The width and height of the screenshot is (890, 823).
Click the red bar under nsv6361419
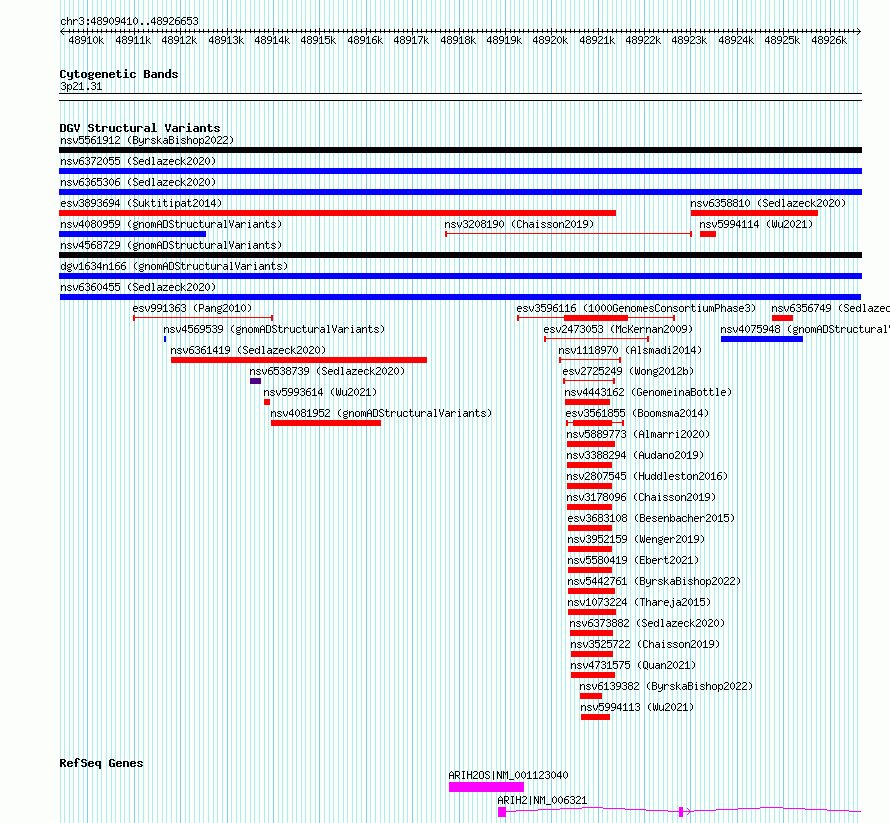point(299,360)
